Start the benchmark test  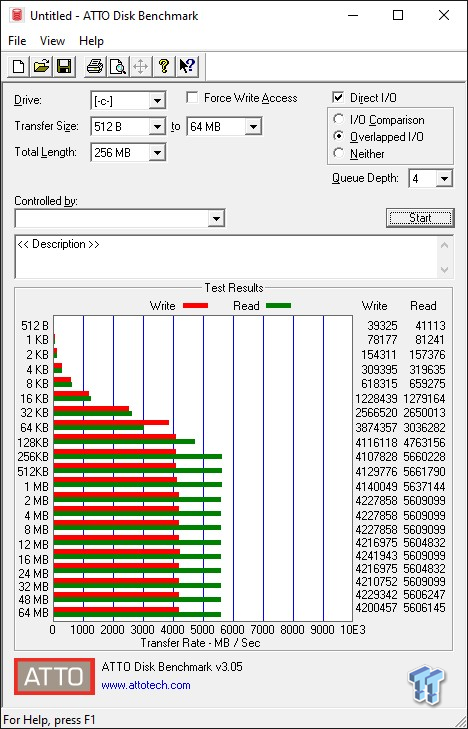420,218
